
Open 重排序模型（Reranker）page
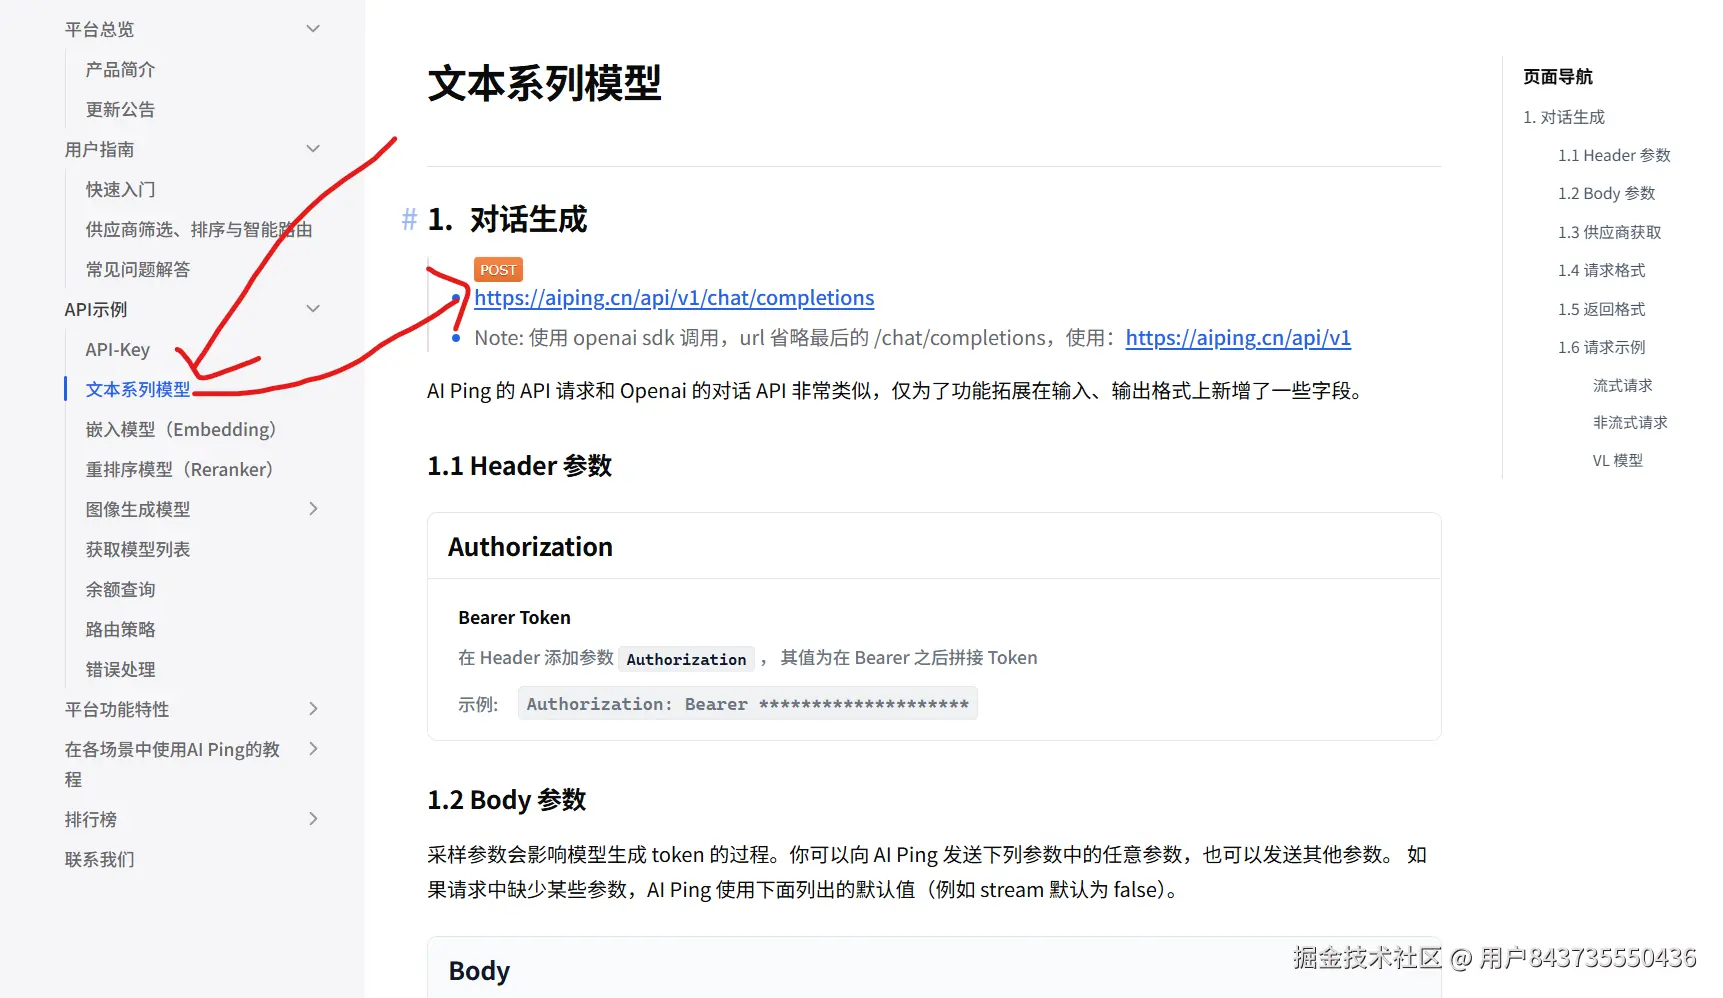pyautogui.click(x=180, y=469)
